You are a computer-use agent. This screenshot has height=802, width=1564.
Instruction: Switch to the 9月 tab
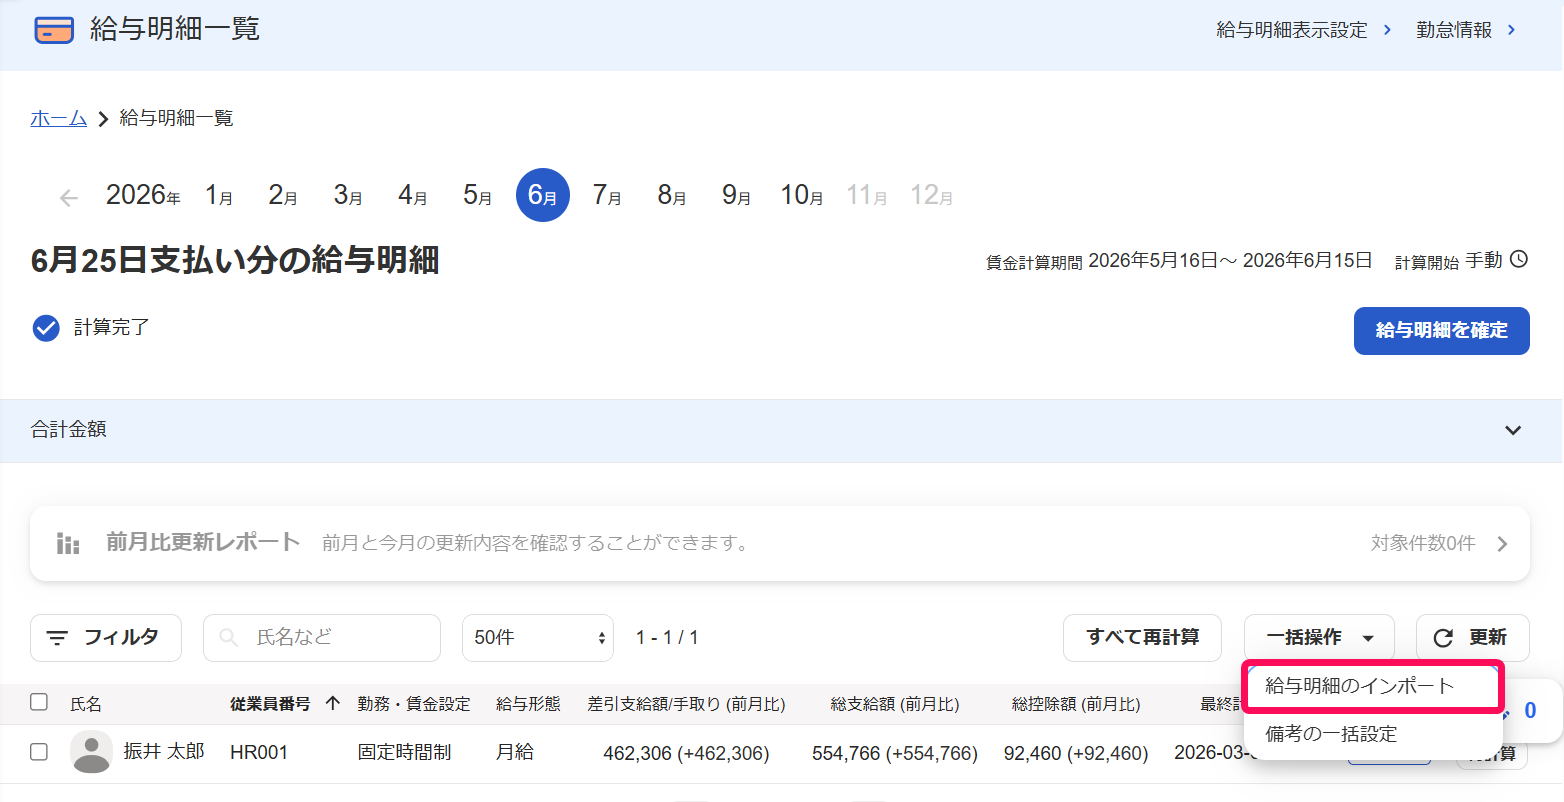pos(737,195)
